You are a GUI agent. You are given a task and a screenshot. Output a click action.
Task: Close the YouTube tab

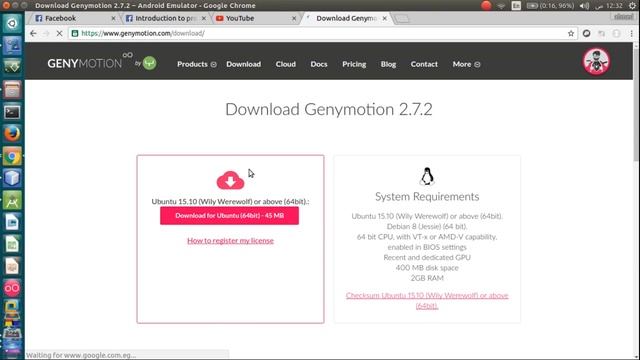coord(294,18)
